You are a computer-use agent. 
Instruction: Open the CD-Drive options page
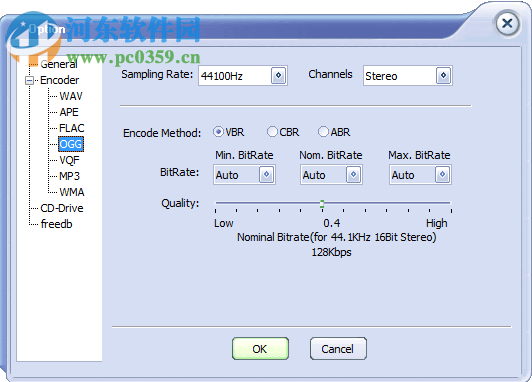click(x=62, y=208)
